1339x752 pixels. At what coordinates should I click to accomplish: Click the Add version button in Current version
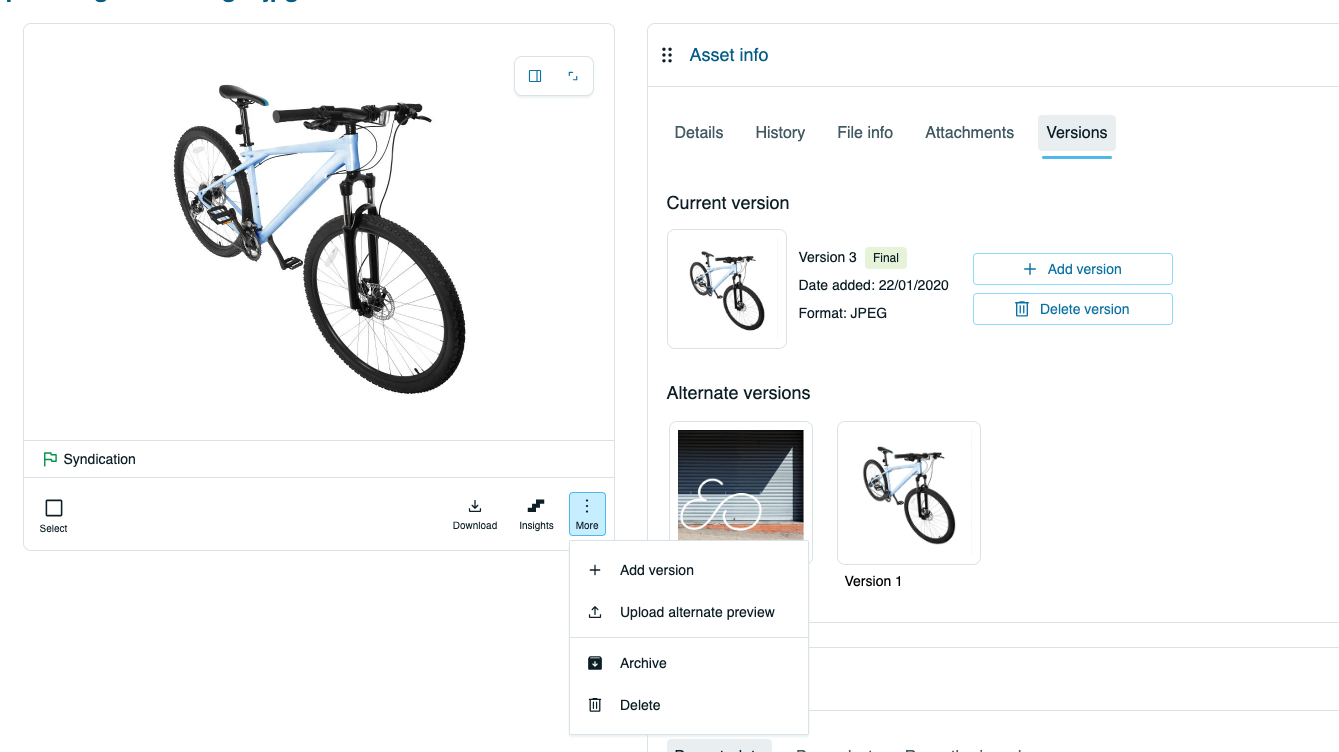(x=1072, y=269)
